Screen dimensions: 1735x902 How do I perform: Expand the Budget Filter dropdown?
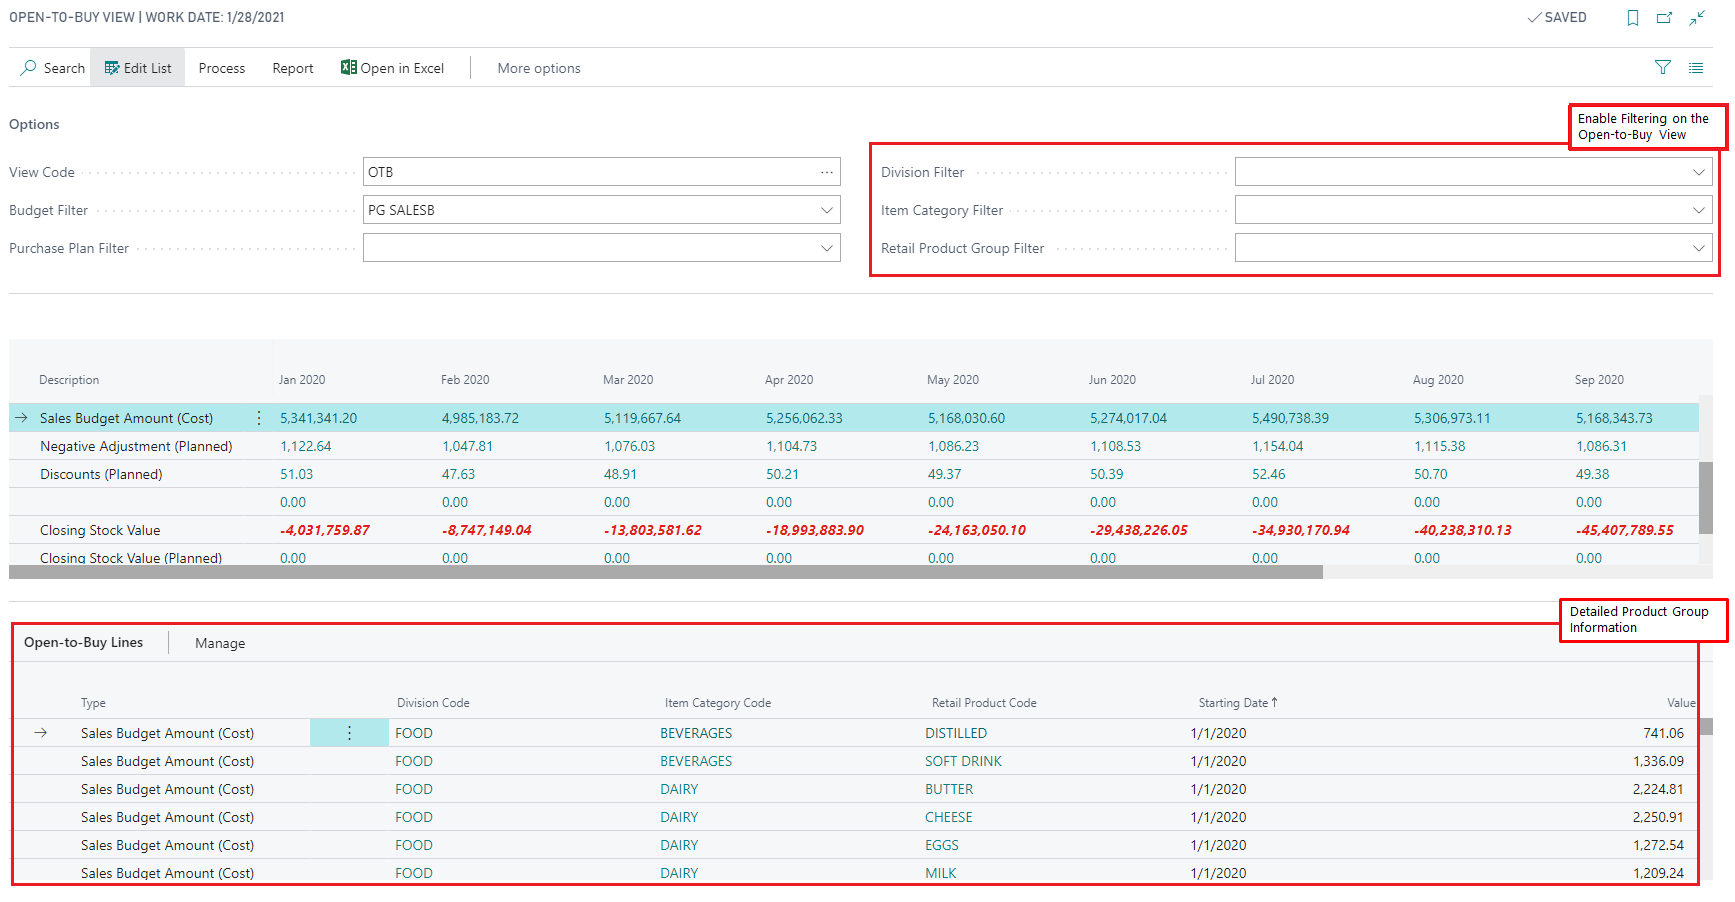point(826,210)
